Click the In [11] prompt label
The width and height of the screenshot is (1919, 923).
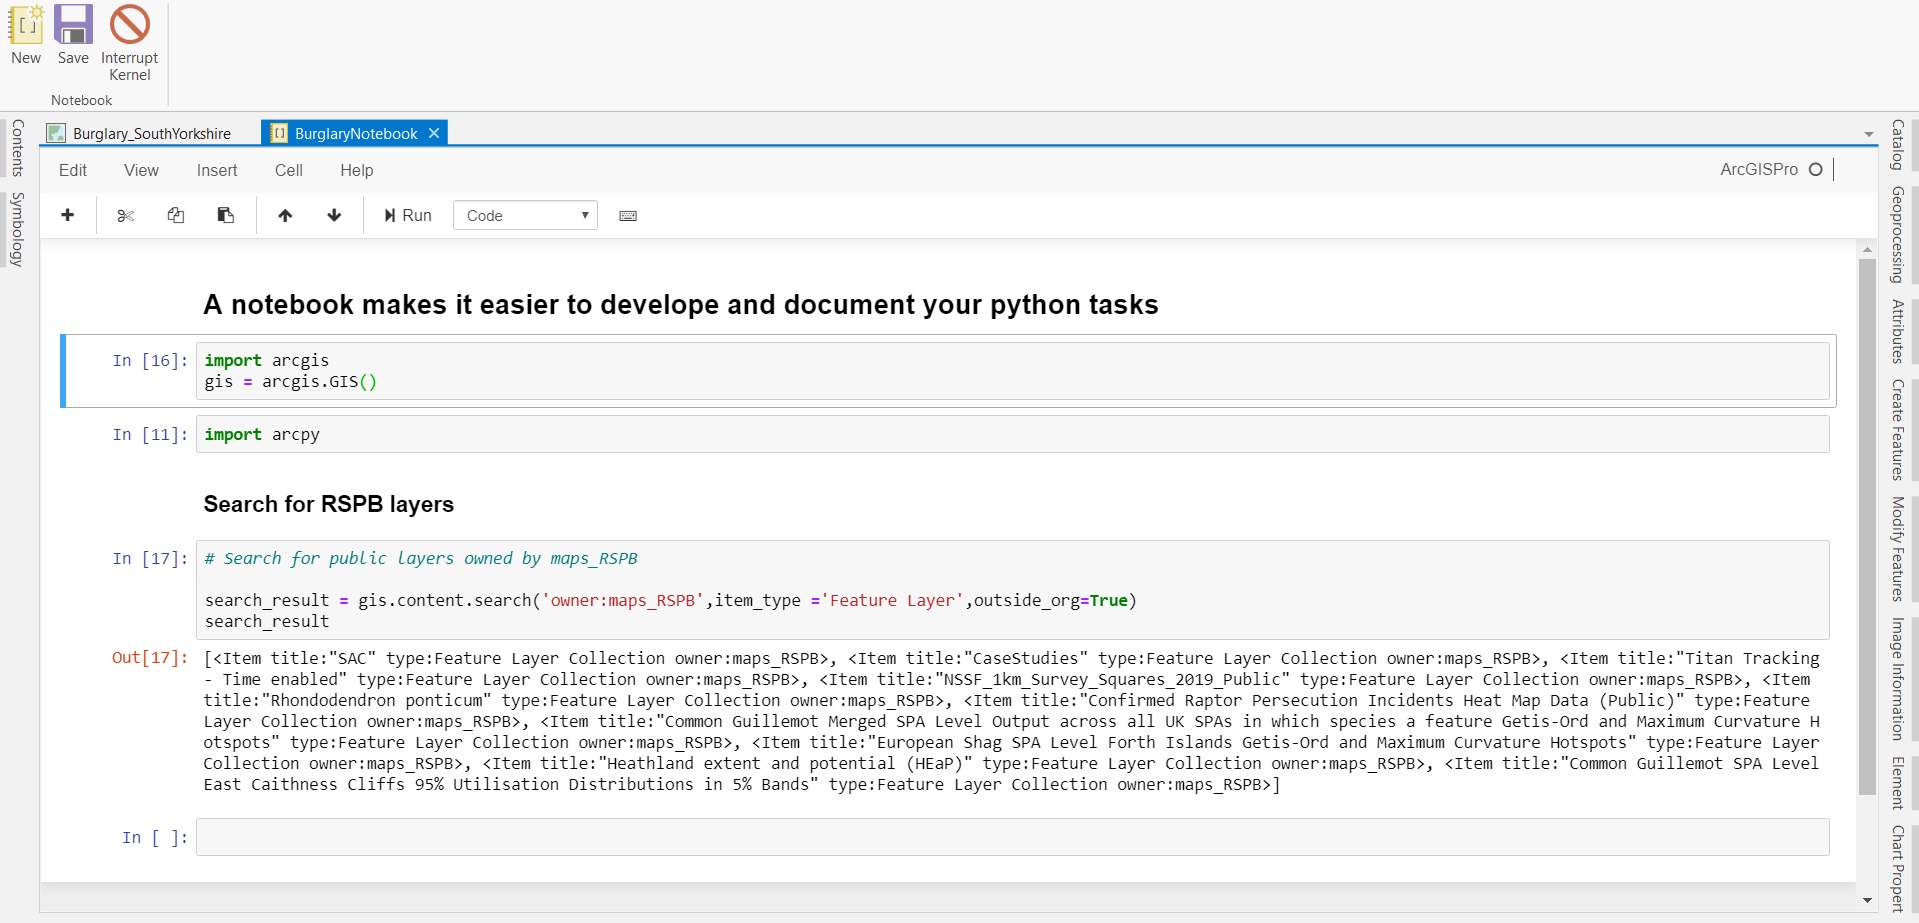click(x=150, y=434)
